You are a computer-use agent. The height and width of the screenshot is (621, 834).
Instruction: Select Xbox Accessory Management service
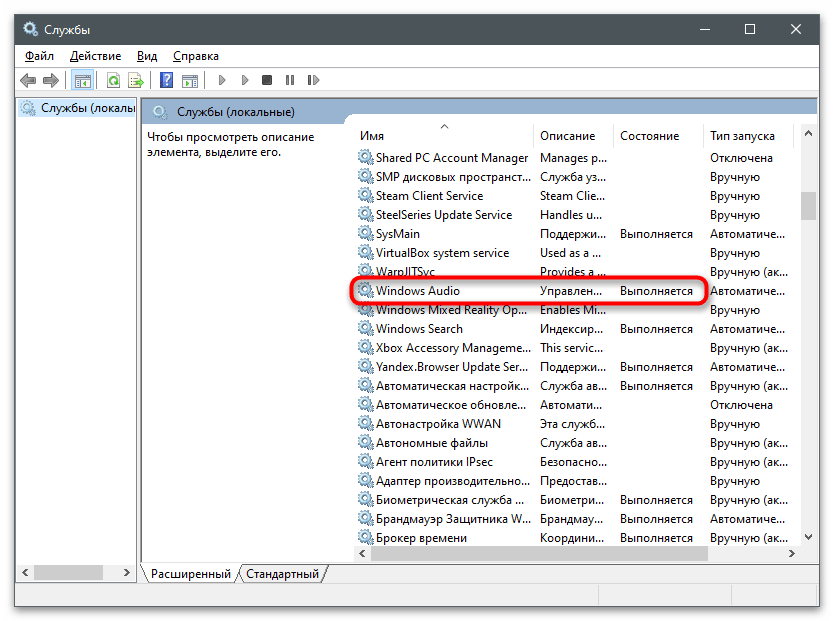pyautogui.click(x=574, y=348)
